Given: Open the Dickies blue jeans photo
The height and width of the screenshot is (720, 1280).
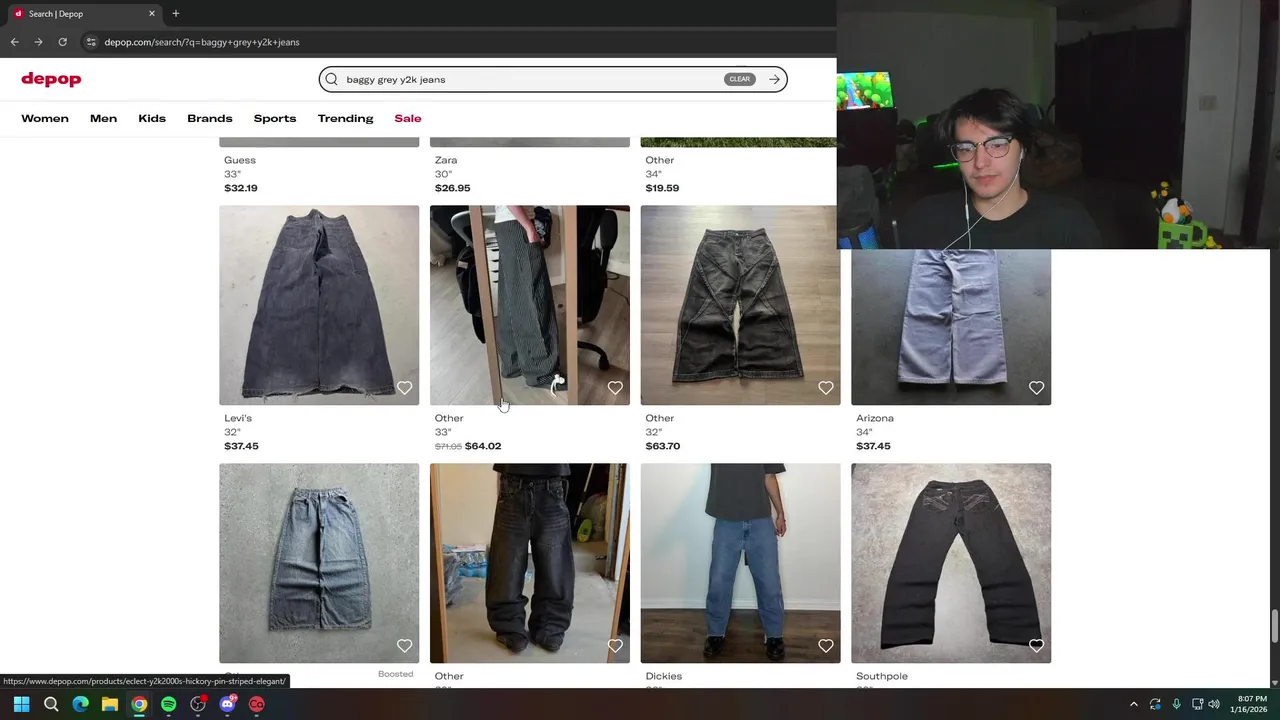Looking at the screenshot, I should [740, 563].
